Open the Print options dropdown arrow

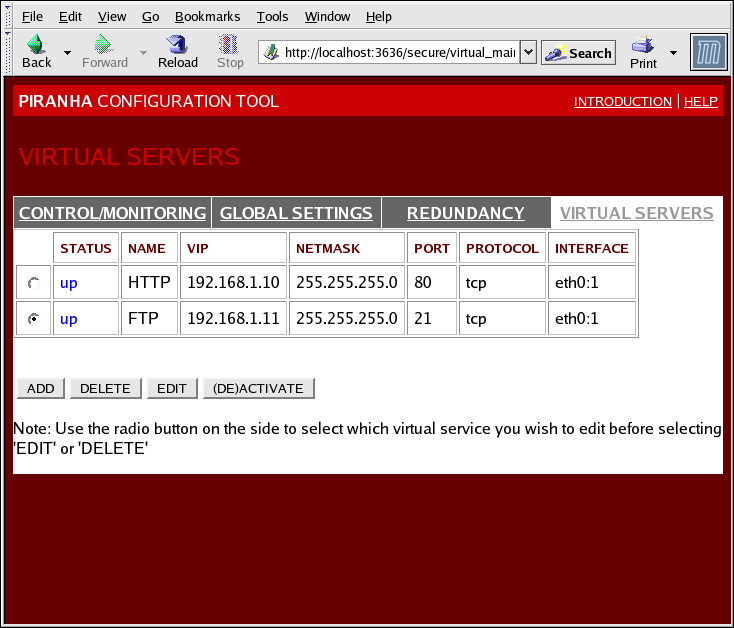(x=673, y=52)
